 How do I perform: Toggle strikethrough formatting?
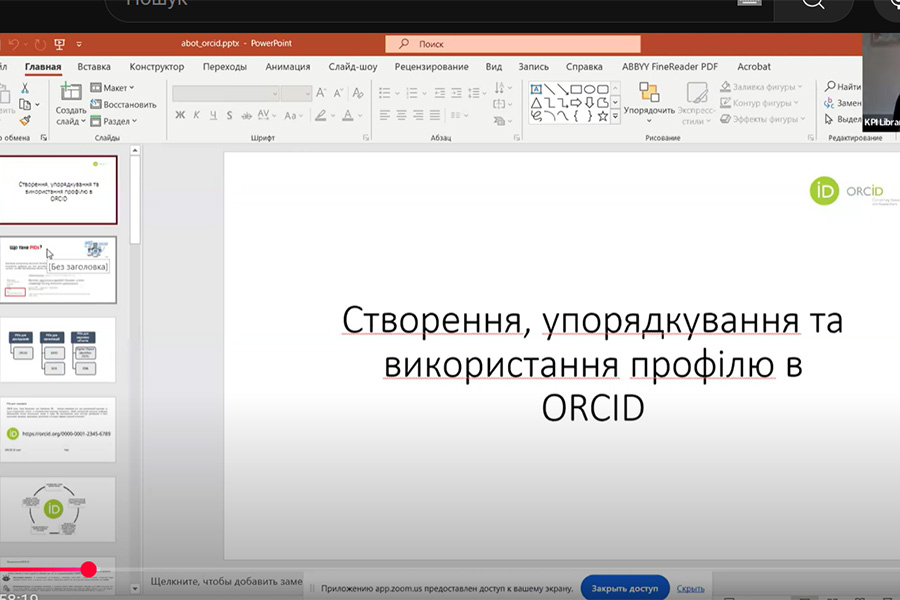pos(246,115)
